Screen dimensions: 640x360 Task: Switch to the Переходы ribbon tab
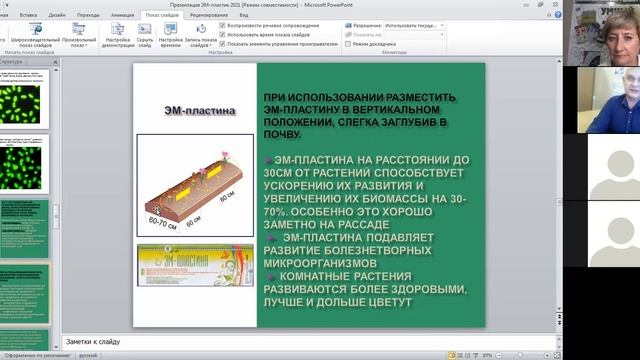coord(88,15)
